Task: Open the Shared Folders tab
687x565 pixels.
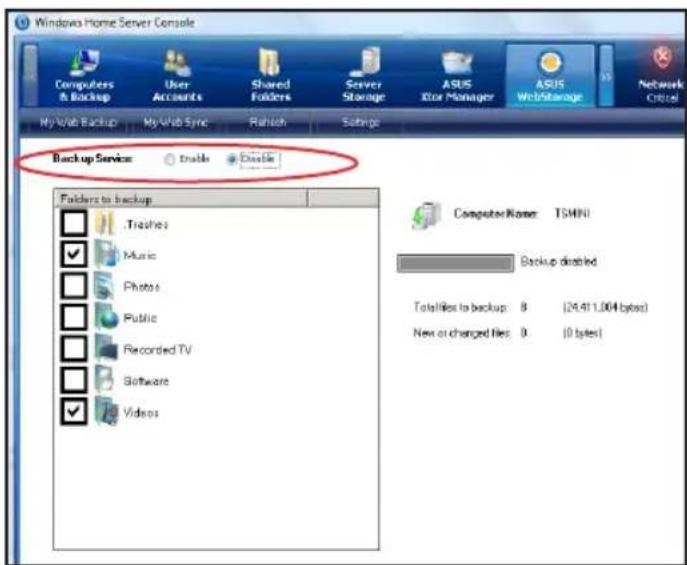Action: (270, 76)
